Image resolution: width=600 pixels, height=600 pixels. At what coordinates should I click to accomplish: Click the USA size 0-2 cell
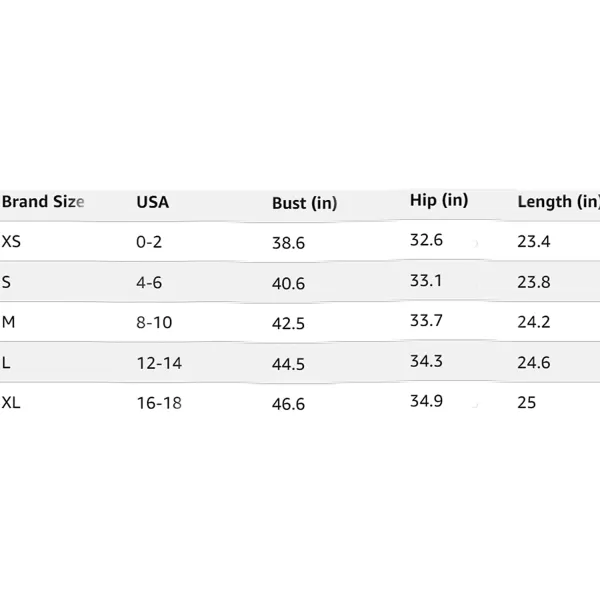[149, 242]
